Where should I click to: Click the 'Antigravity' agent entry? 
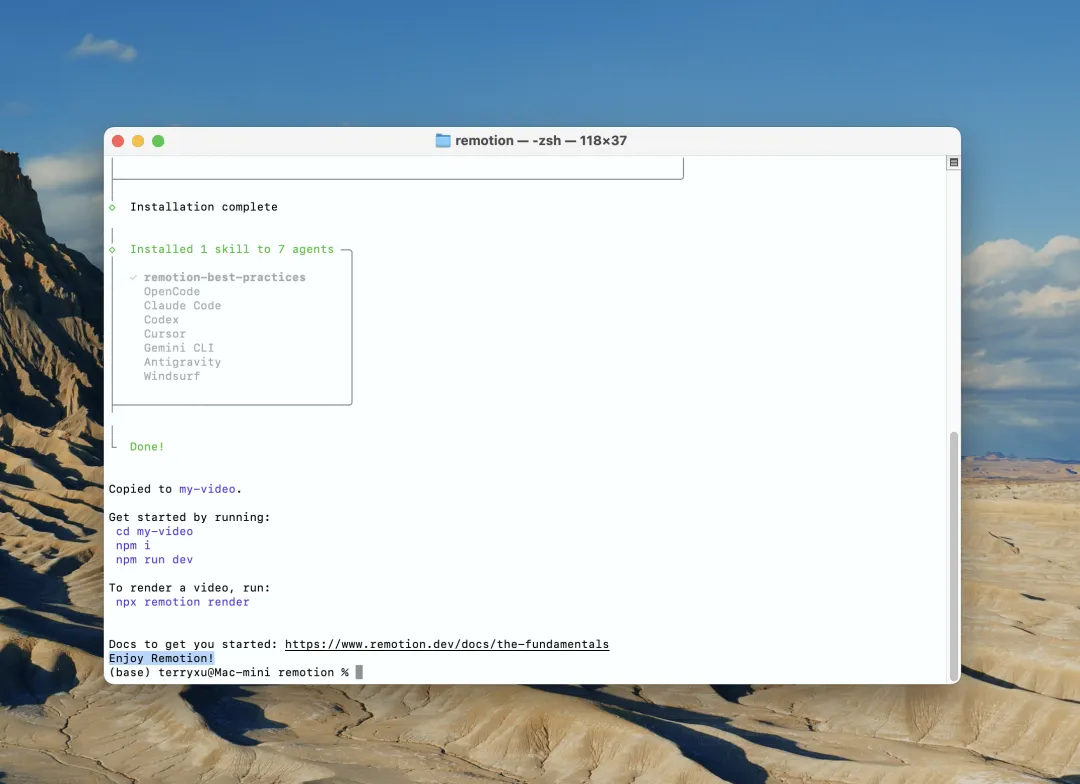click(x=183, y=362)
